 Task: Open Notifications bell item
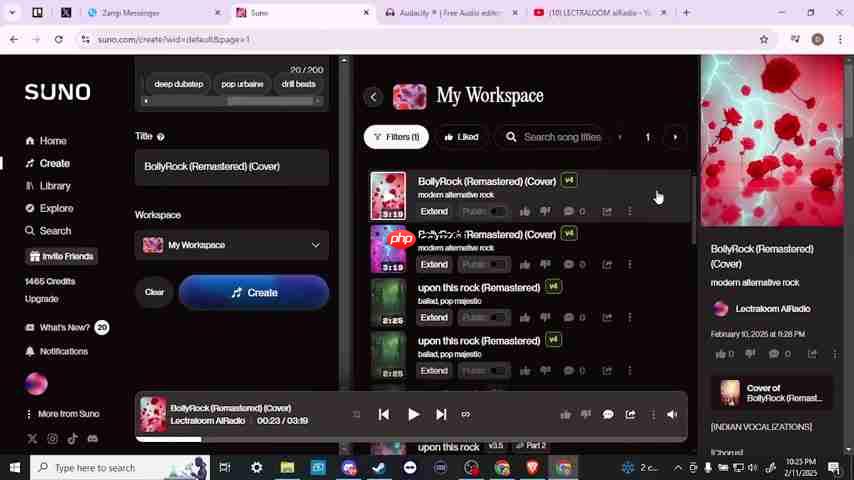[x=57, y=351]
